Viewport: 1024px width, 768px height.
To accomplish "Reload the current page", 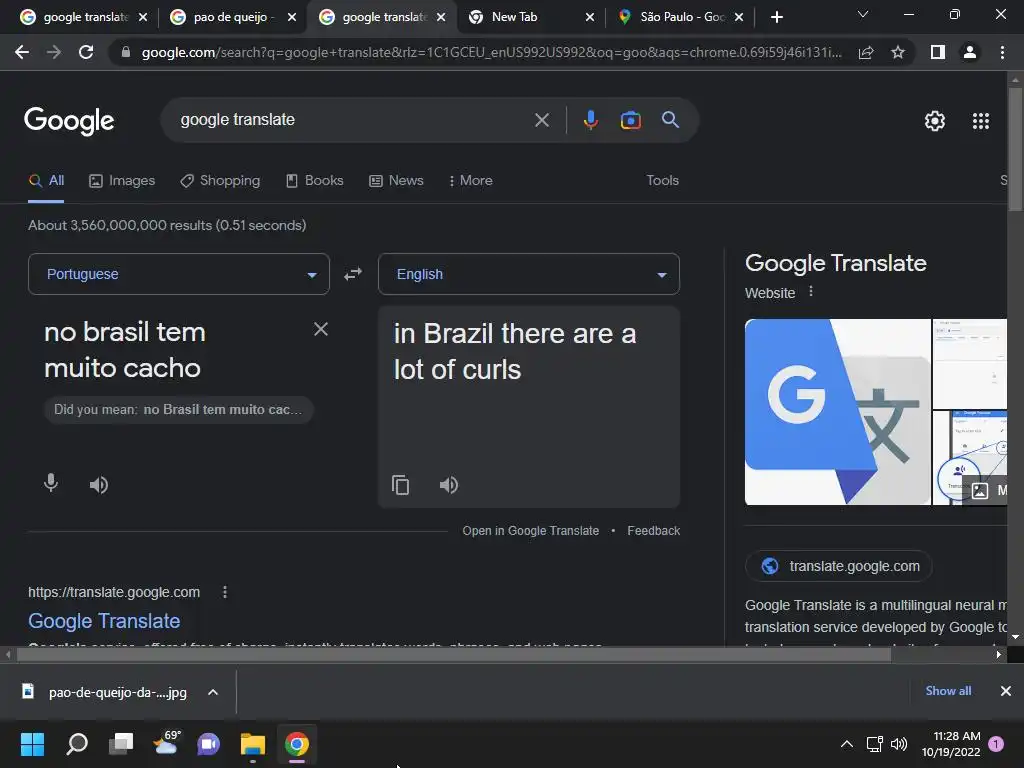I will pyautogui.click(x=86, y=52).
